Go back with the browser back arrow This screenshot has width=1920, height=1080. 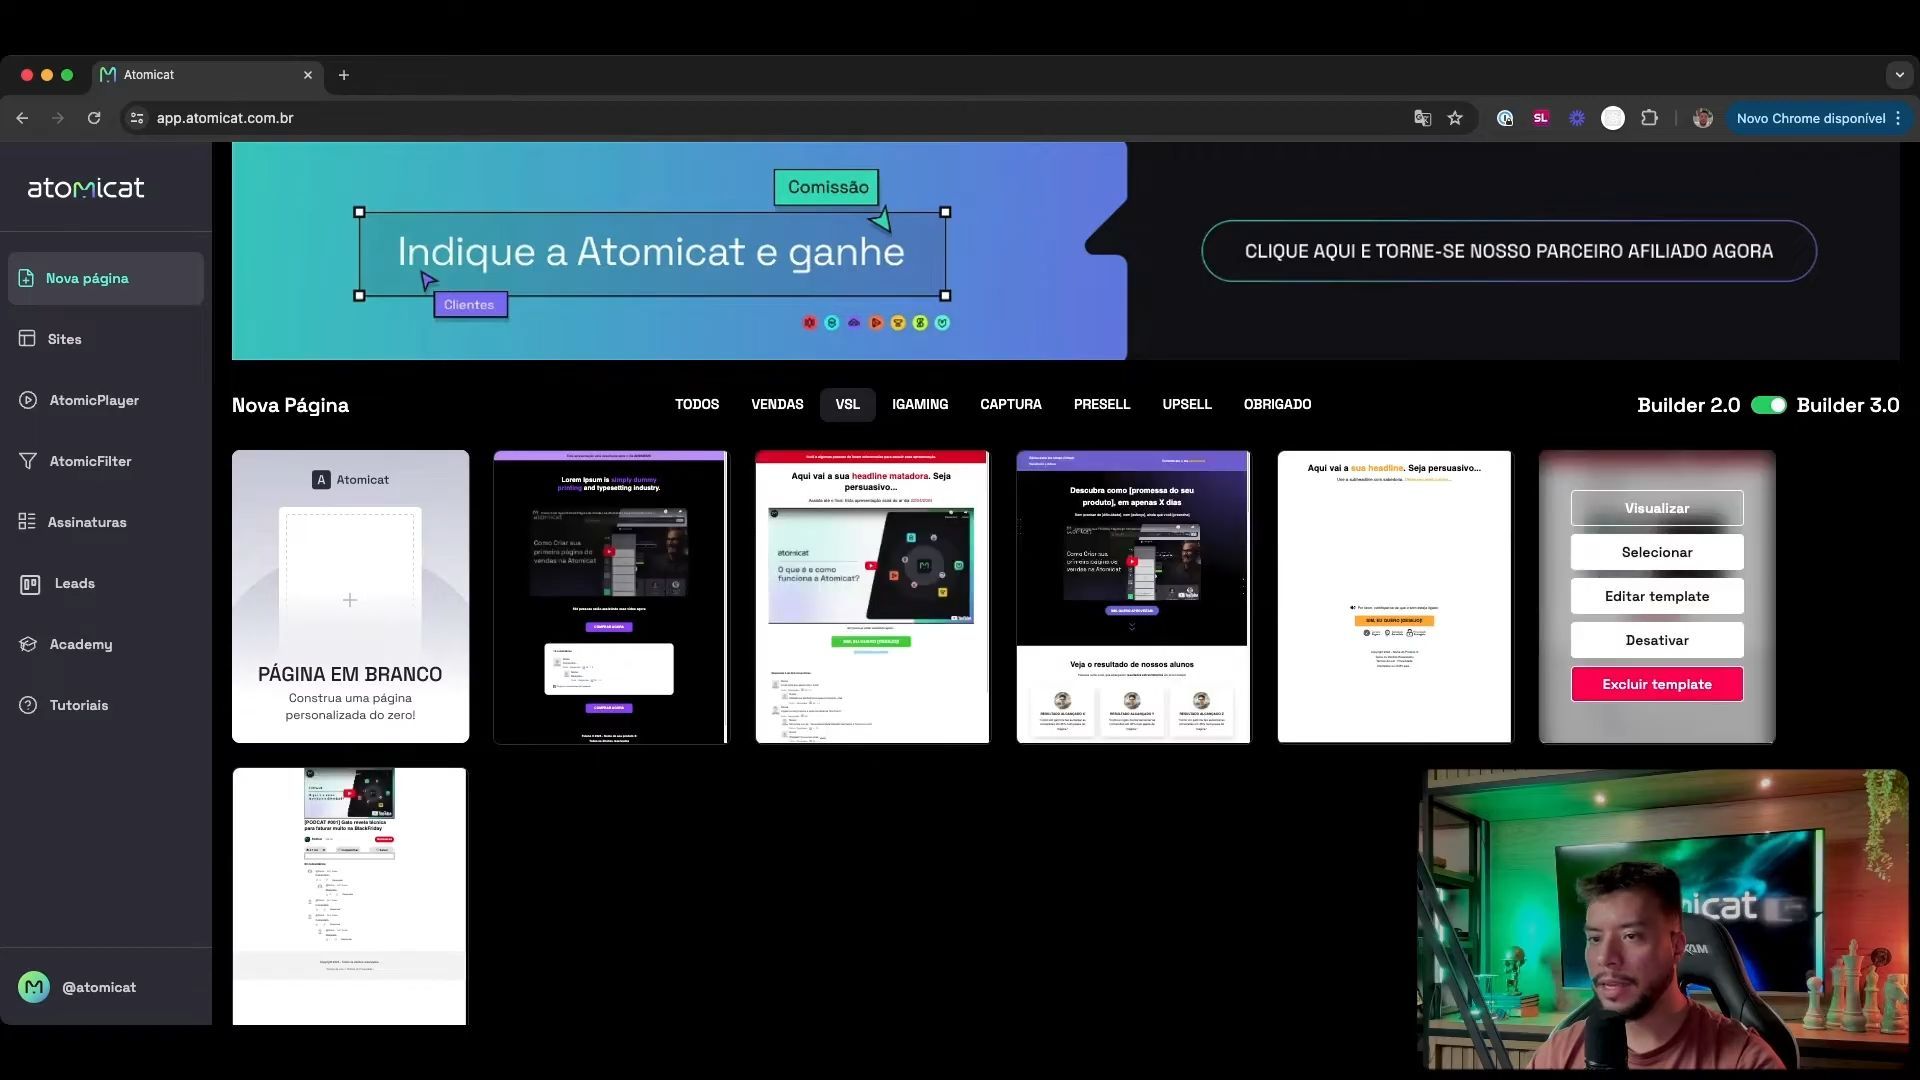coord(22,118)
